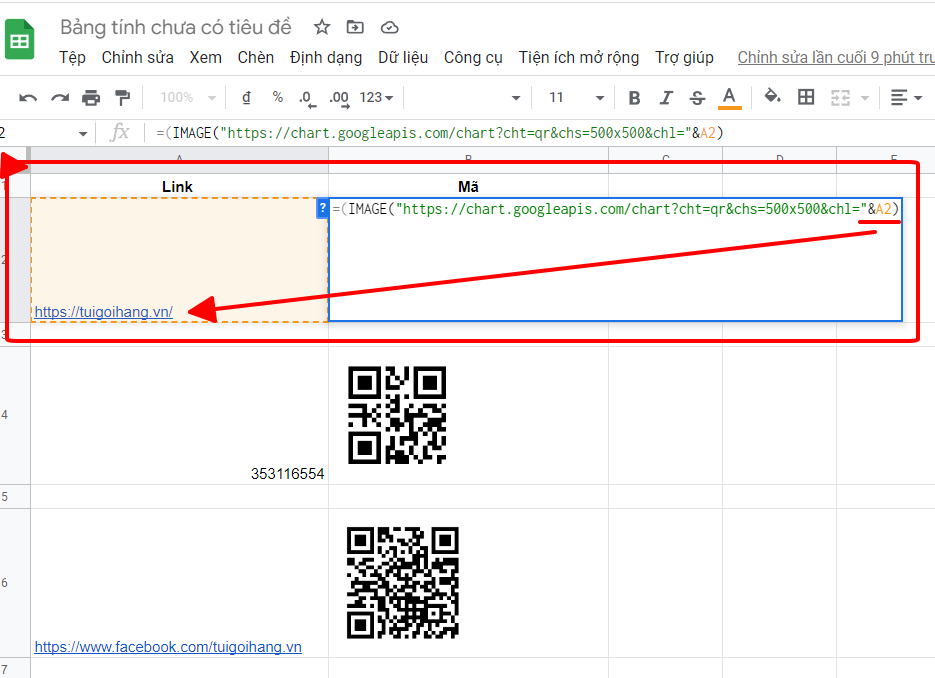
Task: Open the 123 number format dropdown
Action: [376, 98]
